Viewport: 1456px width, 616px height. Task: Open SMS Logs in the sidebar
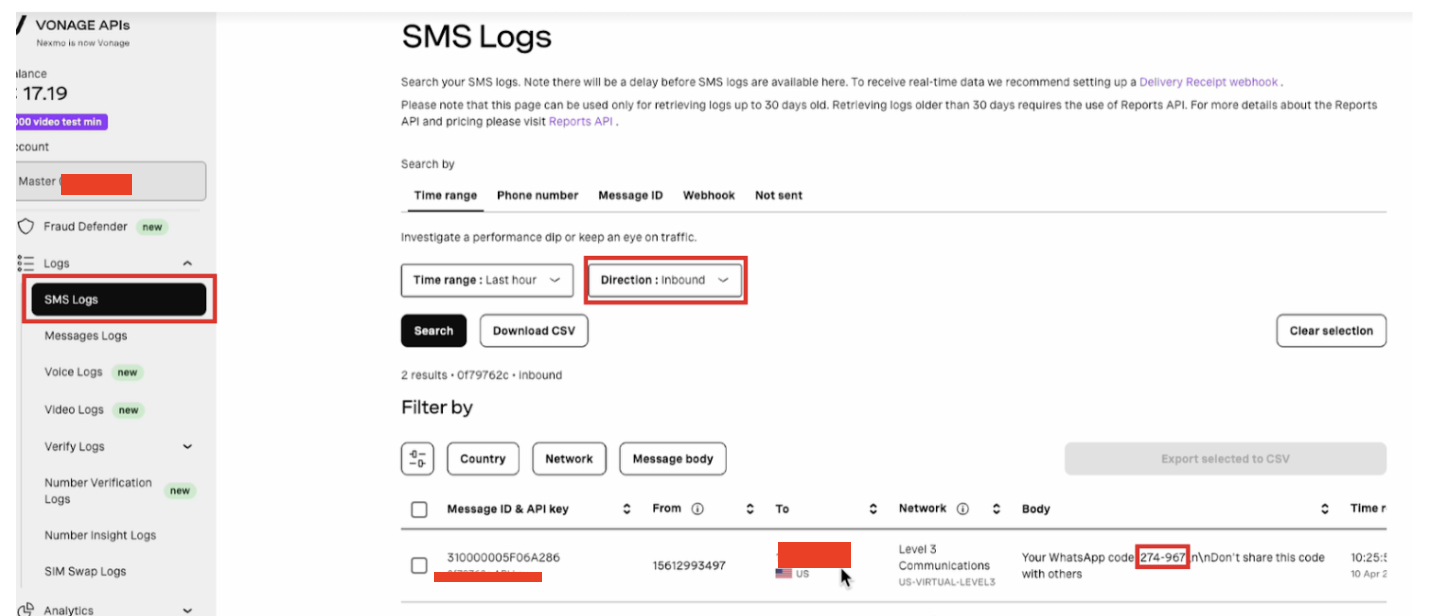[x=119, y=300]
